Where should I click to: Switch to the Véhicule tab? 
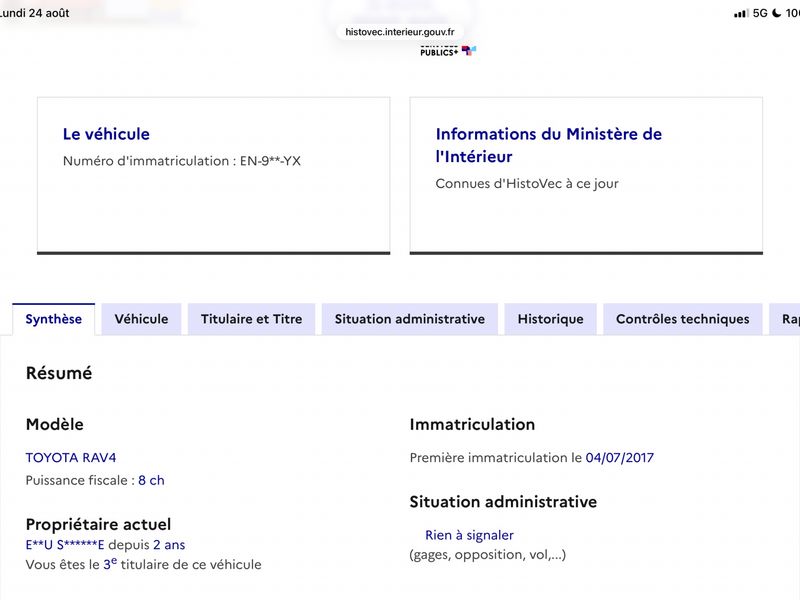(141, 319)
